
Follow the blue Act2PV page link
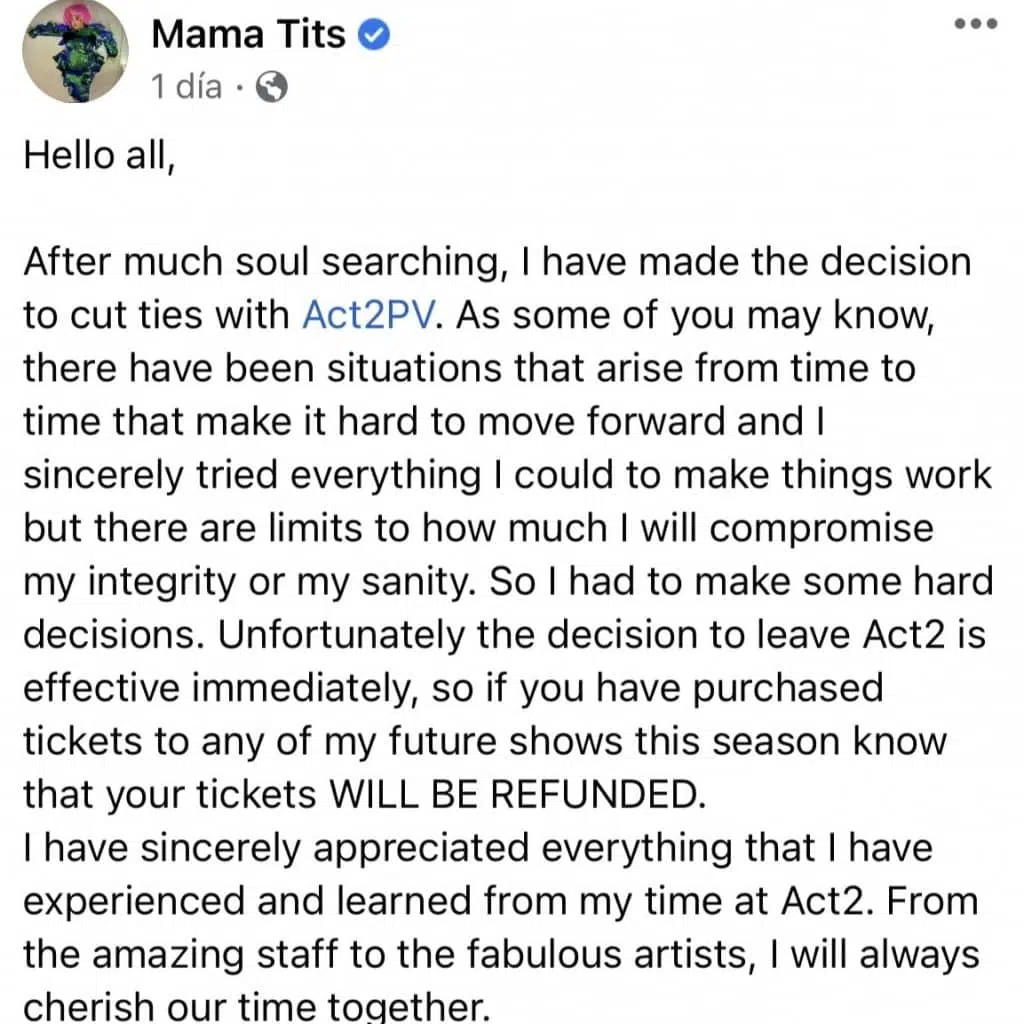[368, 315]
